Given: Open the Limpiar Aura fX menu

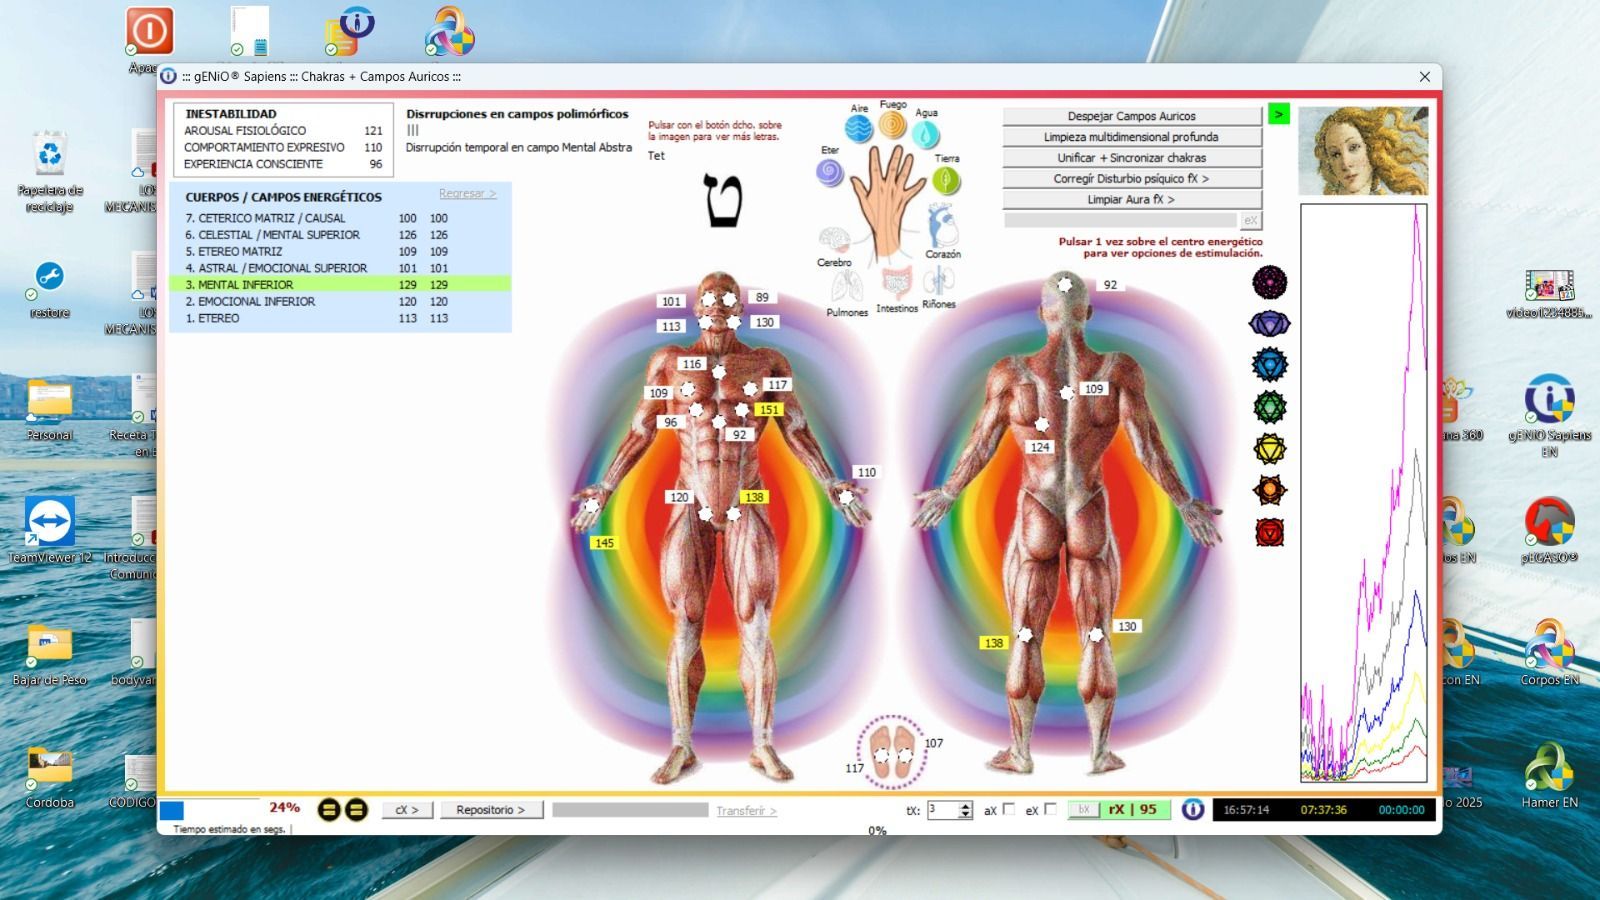Looking at the screenshot, I should [1132, 200].
